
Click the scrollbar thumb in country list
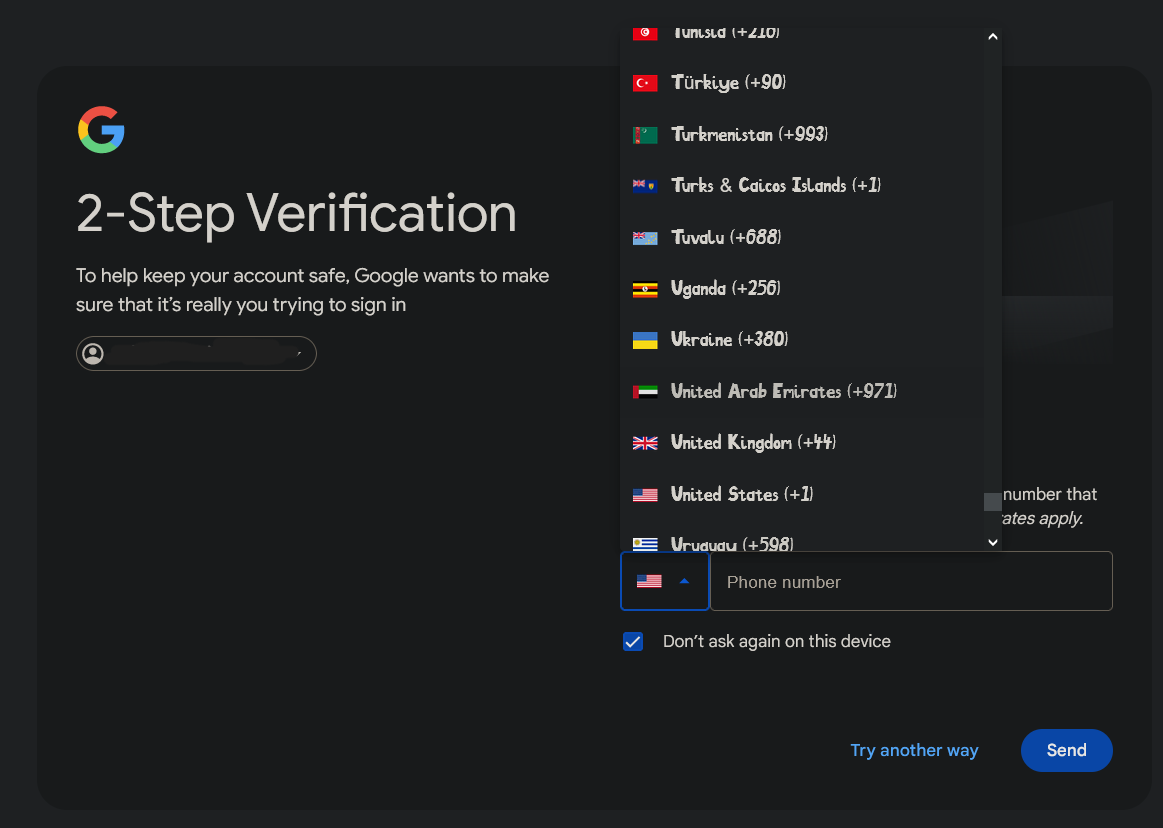pyautogui.click(x=992, y=501)
